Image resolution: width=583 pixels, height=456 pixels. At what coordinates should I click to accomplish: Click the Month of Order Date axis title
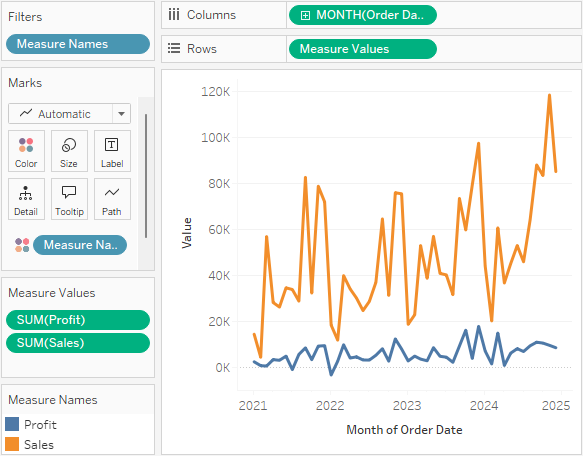coord(404,430)
